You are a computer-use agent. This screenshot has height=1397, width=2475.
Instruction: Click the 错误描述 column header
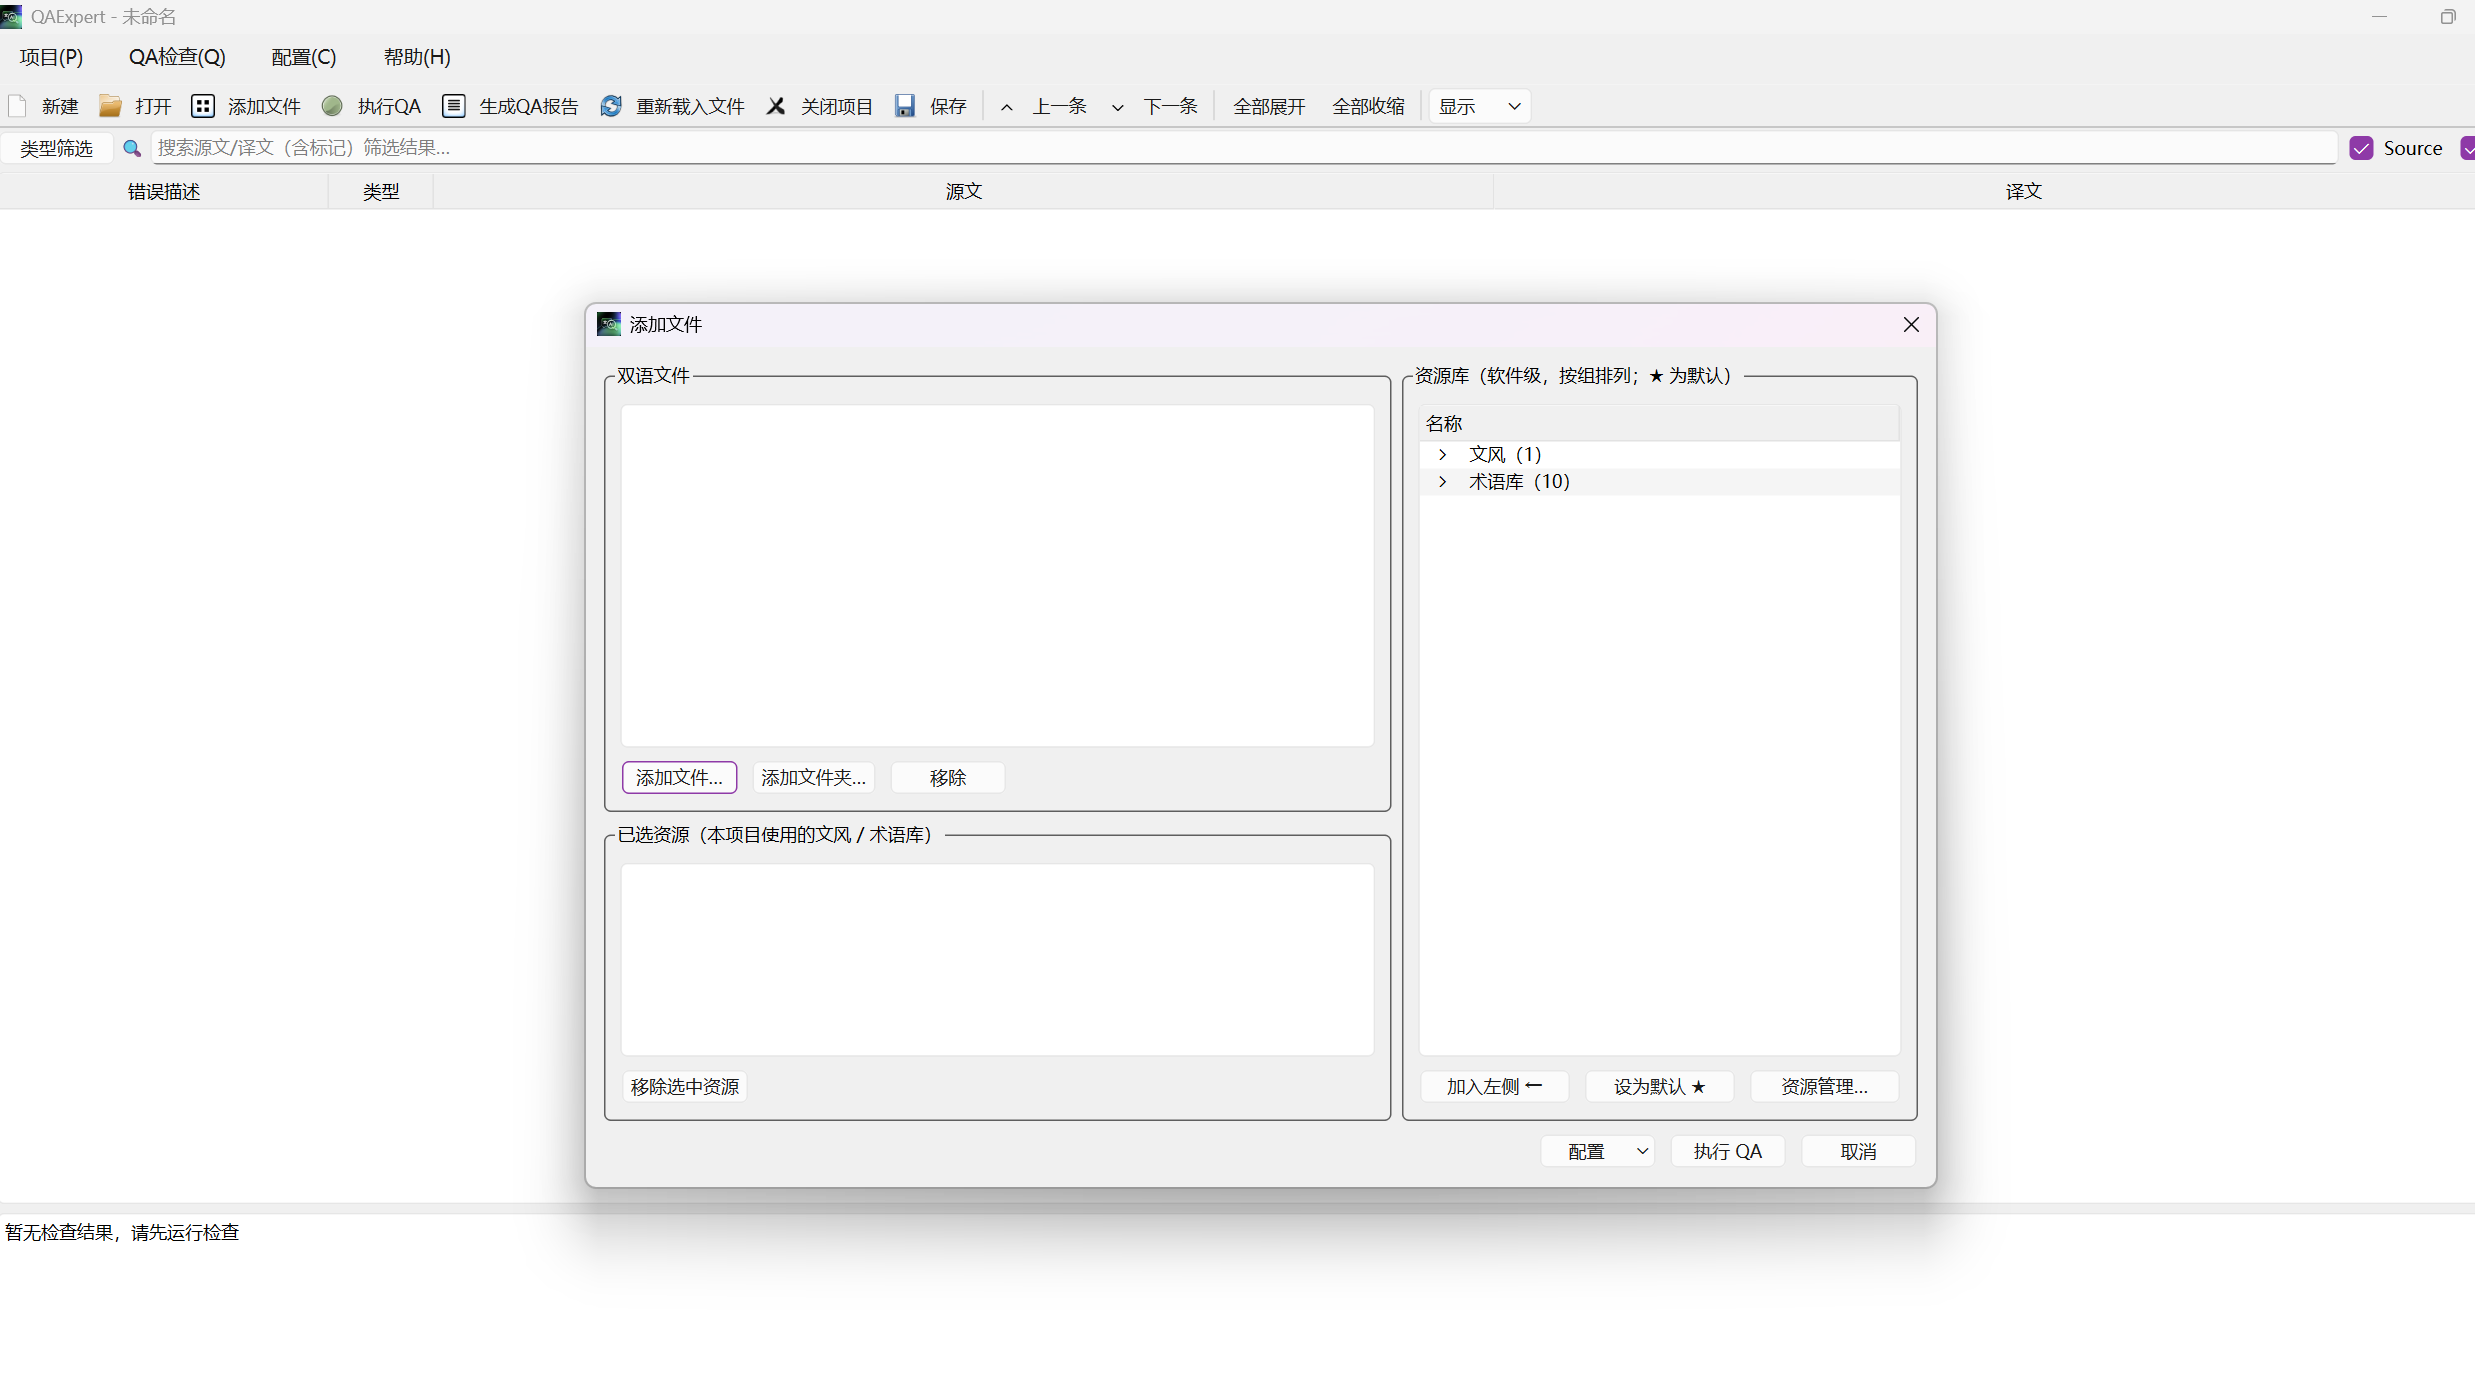164,191
